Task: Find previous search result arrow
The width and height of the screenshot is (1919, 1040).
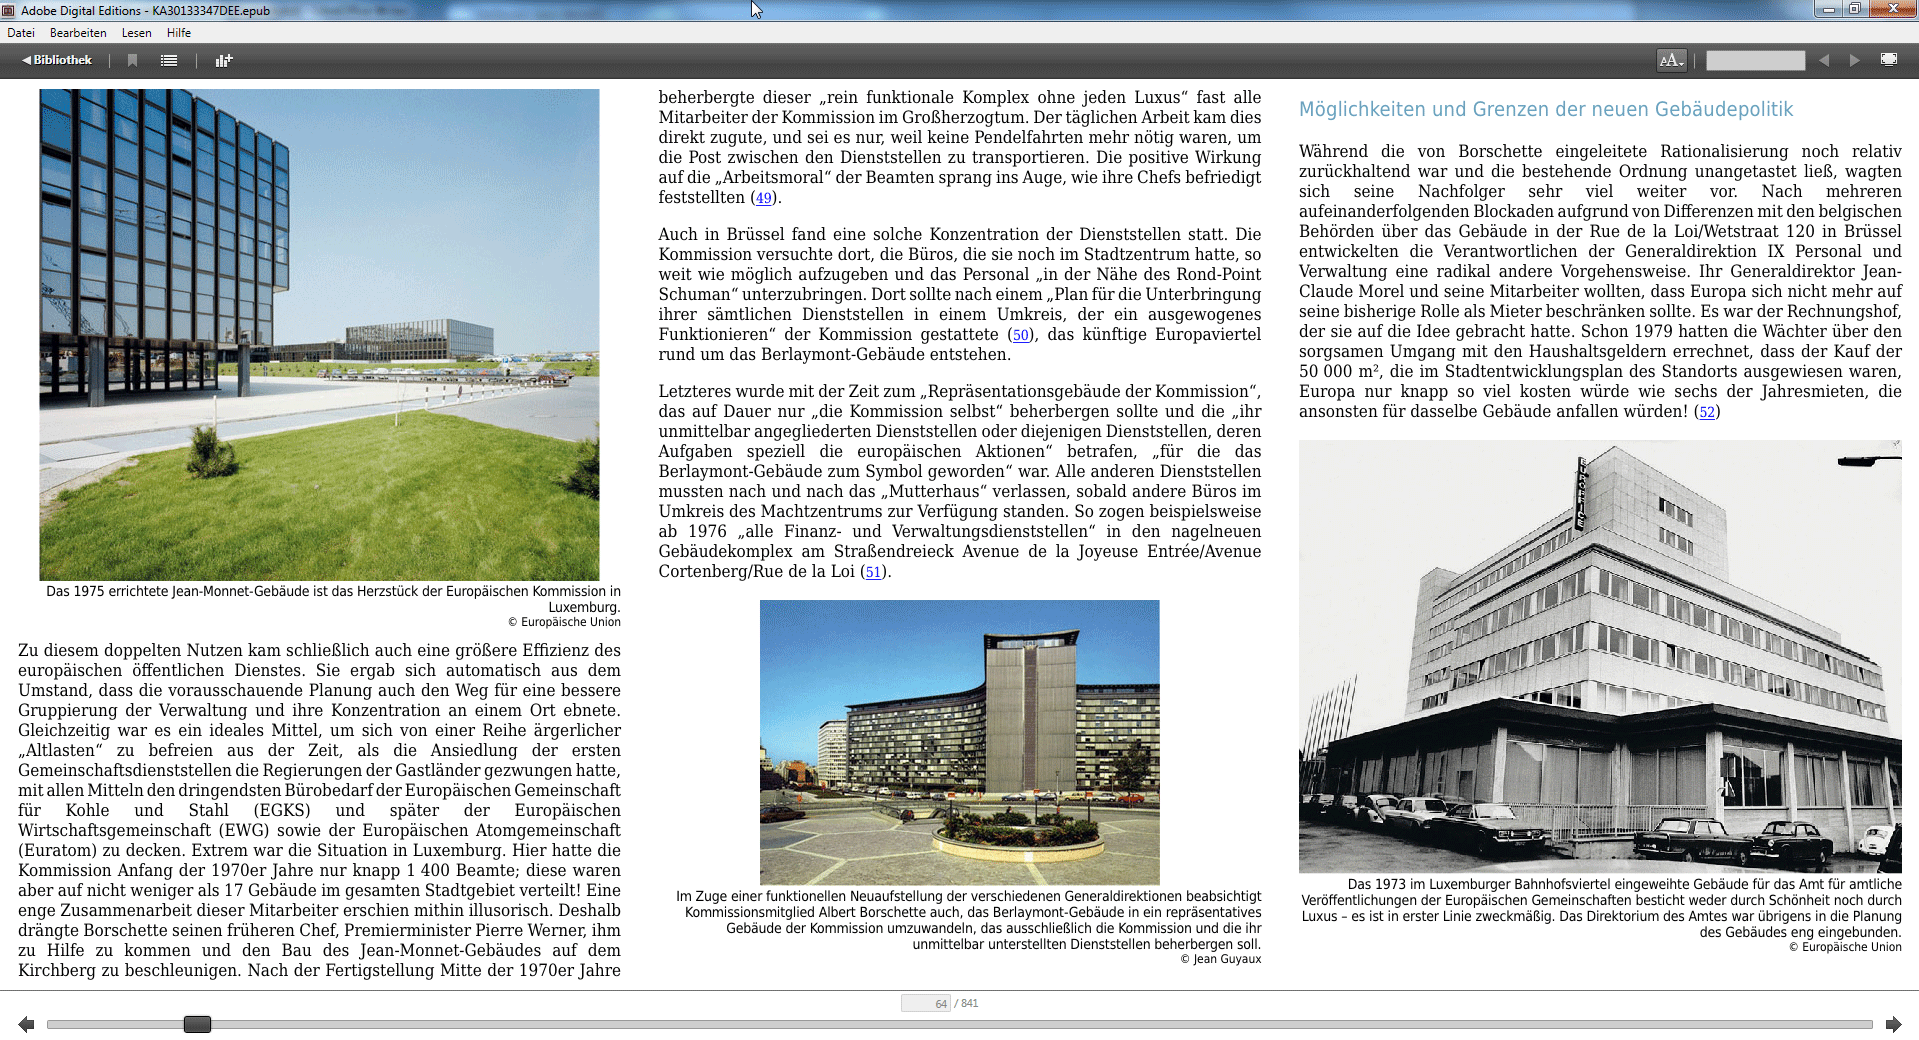Action: click(x=1824, y=60)
